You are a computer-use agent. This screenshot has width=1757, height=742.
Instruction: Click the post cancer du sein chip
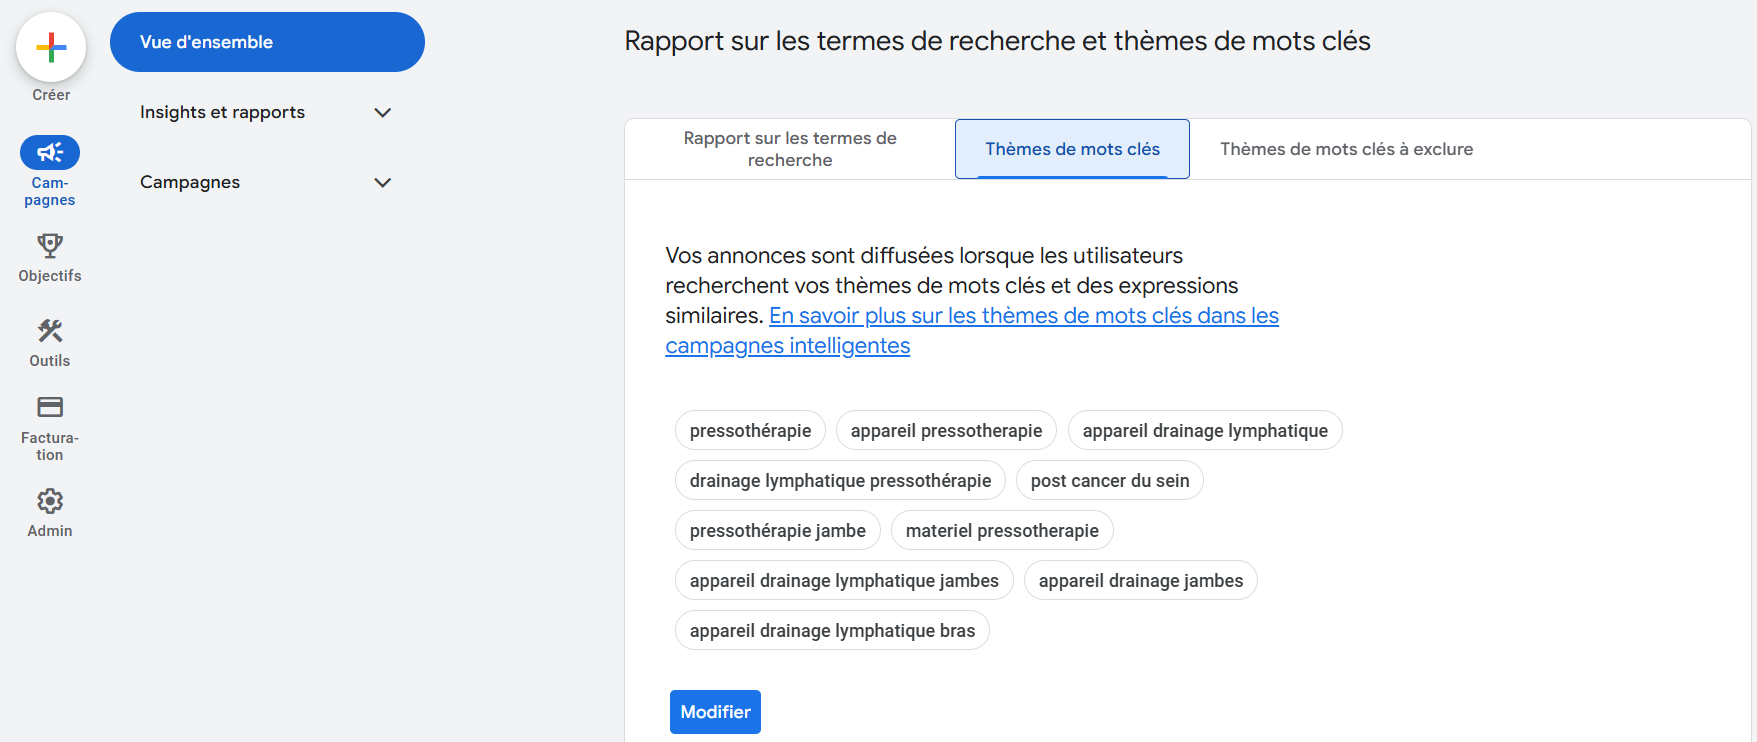[x=1109, y=481]
